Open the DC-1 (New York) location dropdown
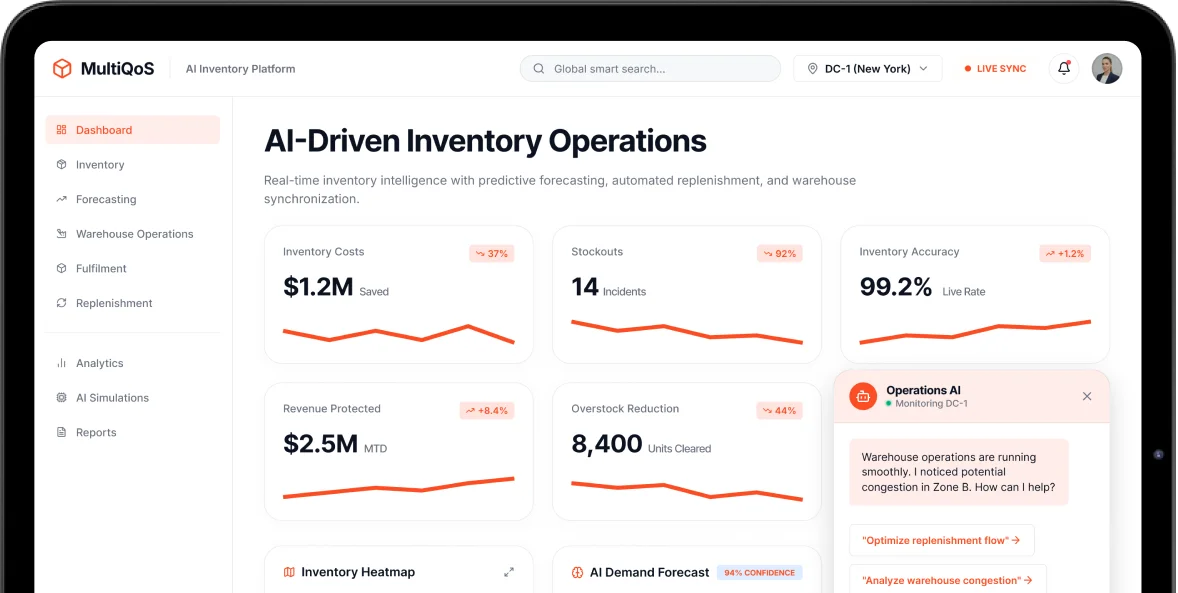Image resolution: width=1178 pixels, height=593 pixels. [x=868, y=68]
